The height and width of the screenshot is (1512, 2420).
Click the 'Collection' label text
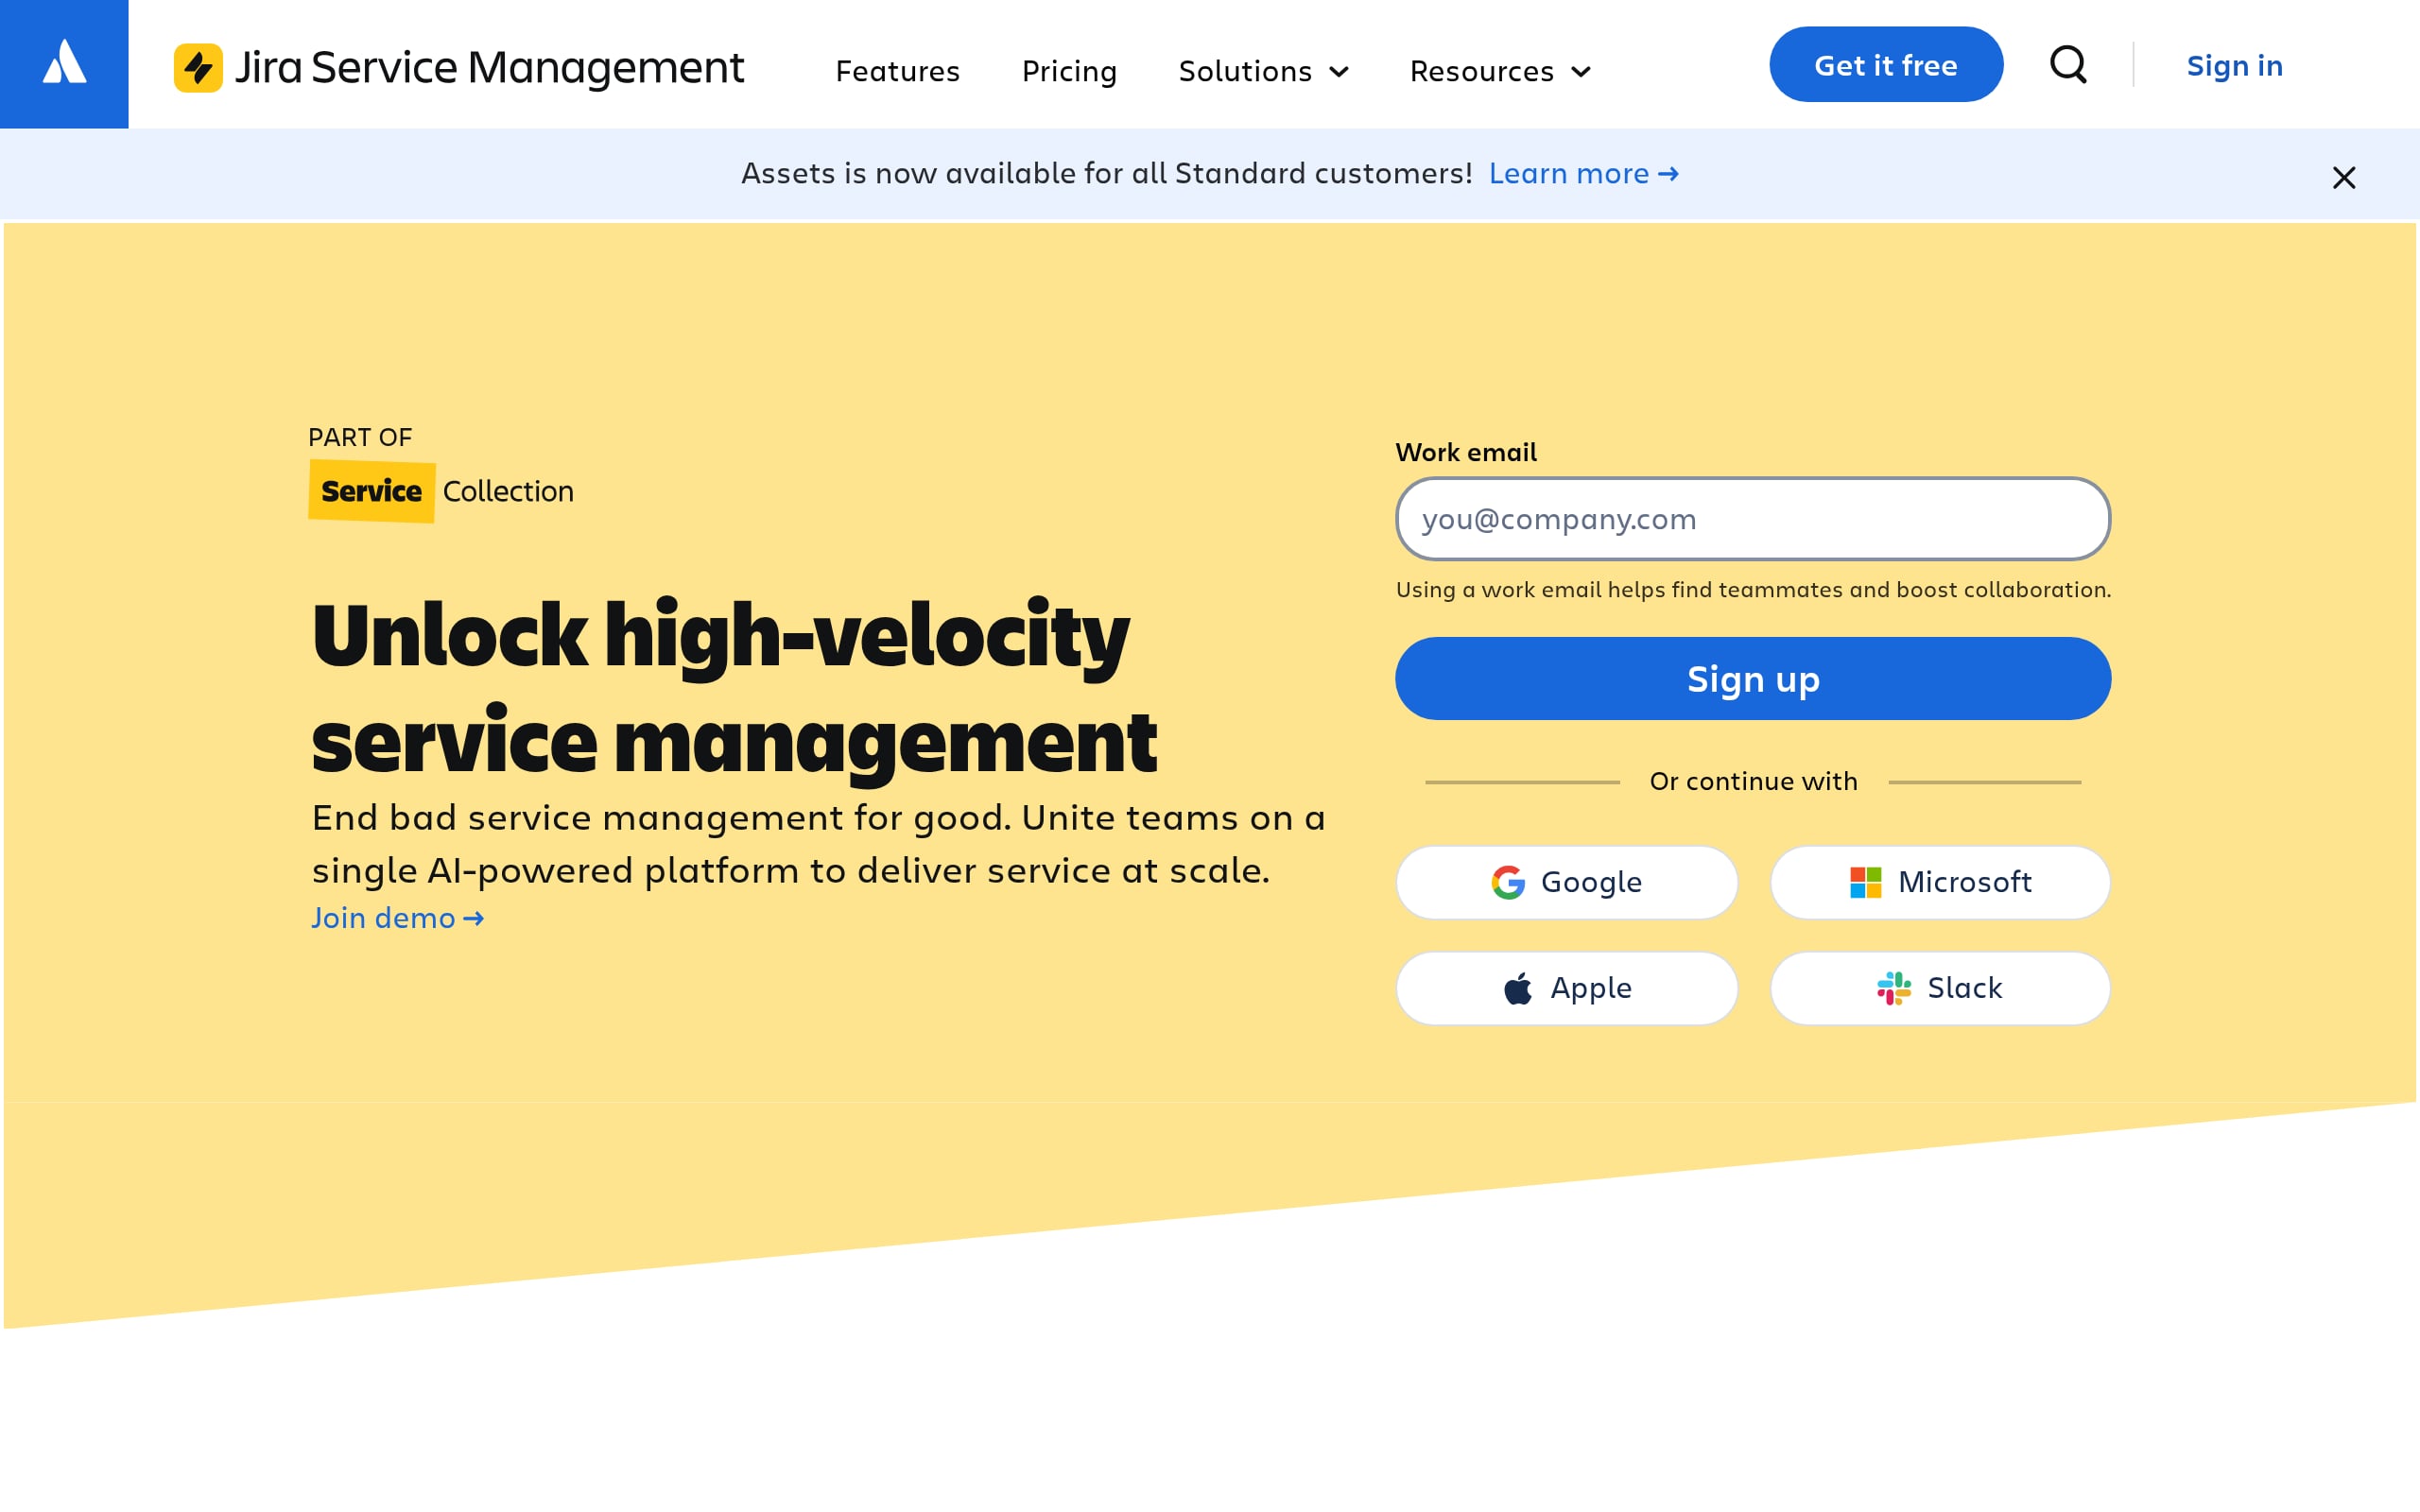tap(508, 491)
